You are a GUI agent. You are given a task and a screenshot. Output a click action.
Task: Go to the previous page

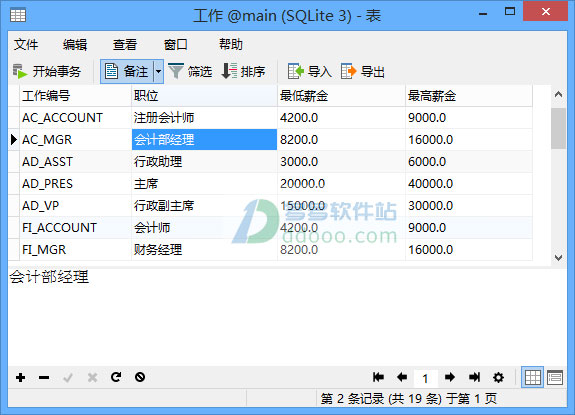(402, 377)
